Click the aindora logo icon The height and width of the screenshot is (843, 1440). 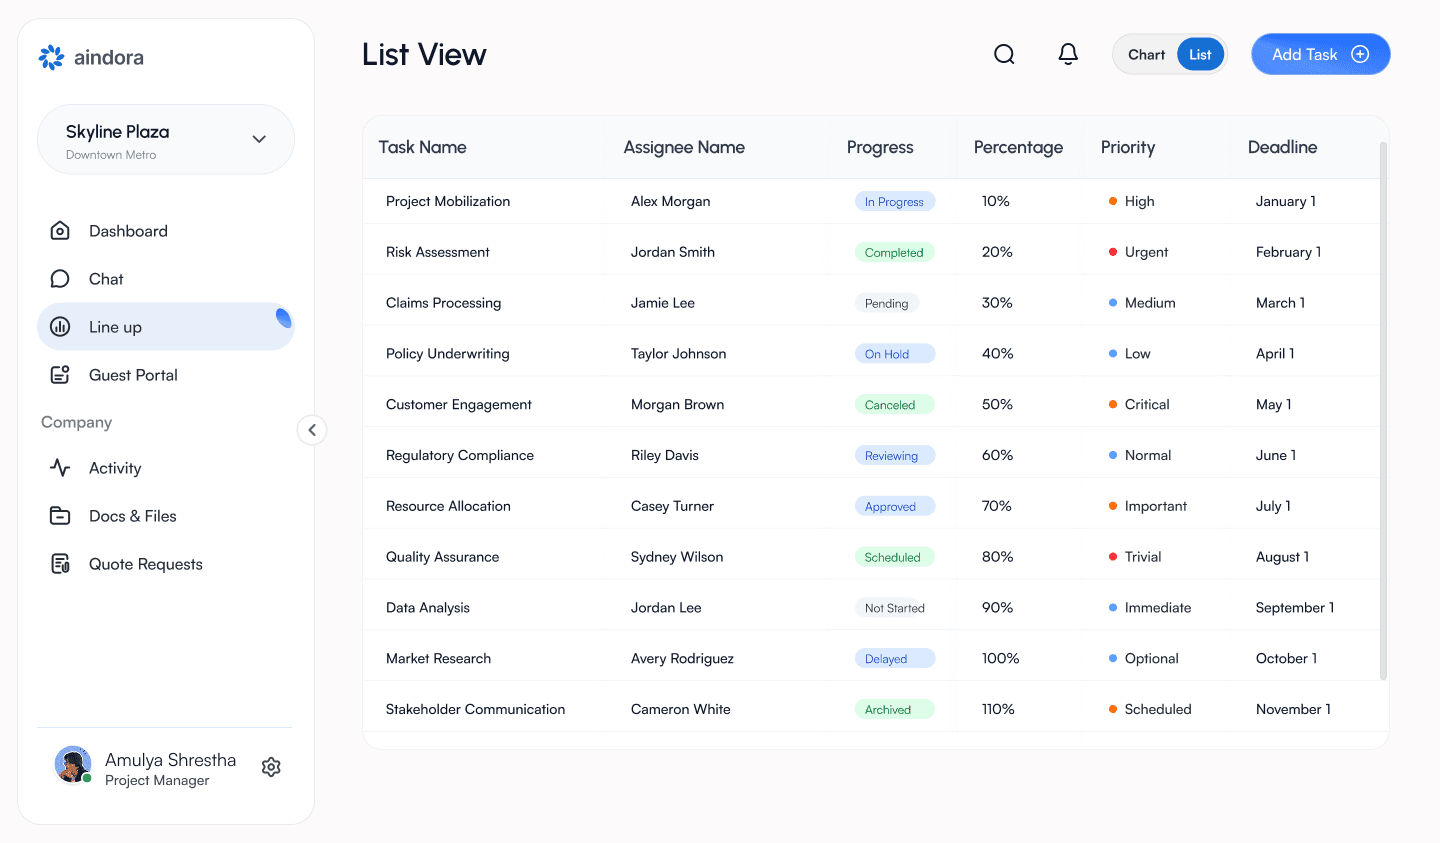pos(51,57)
